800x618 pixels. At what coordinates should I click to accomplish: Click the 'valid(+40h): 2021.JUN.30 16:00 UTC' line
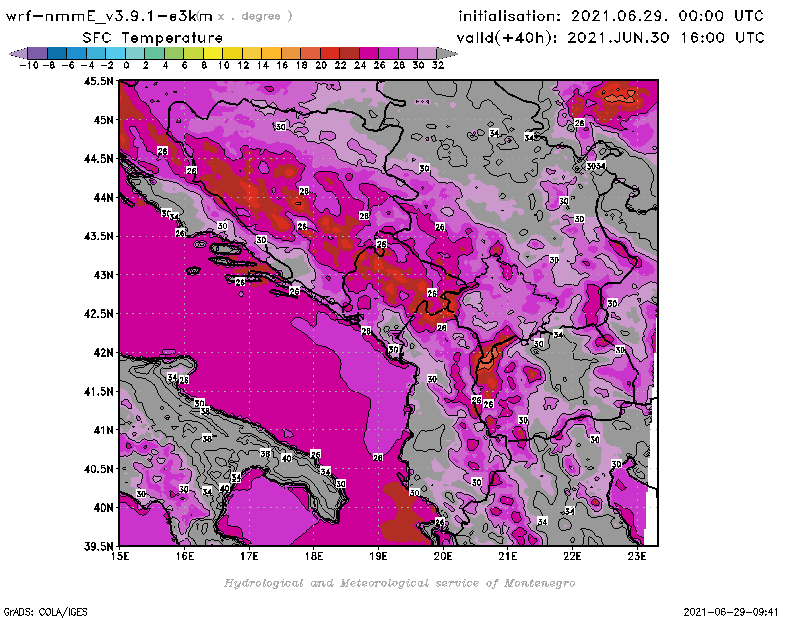click(x=610, y=38)
